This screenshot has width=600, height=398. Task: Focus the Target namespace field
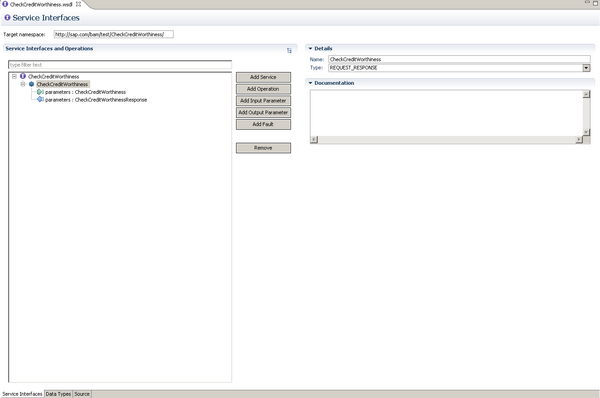click(114, 34)
